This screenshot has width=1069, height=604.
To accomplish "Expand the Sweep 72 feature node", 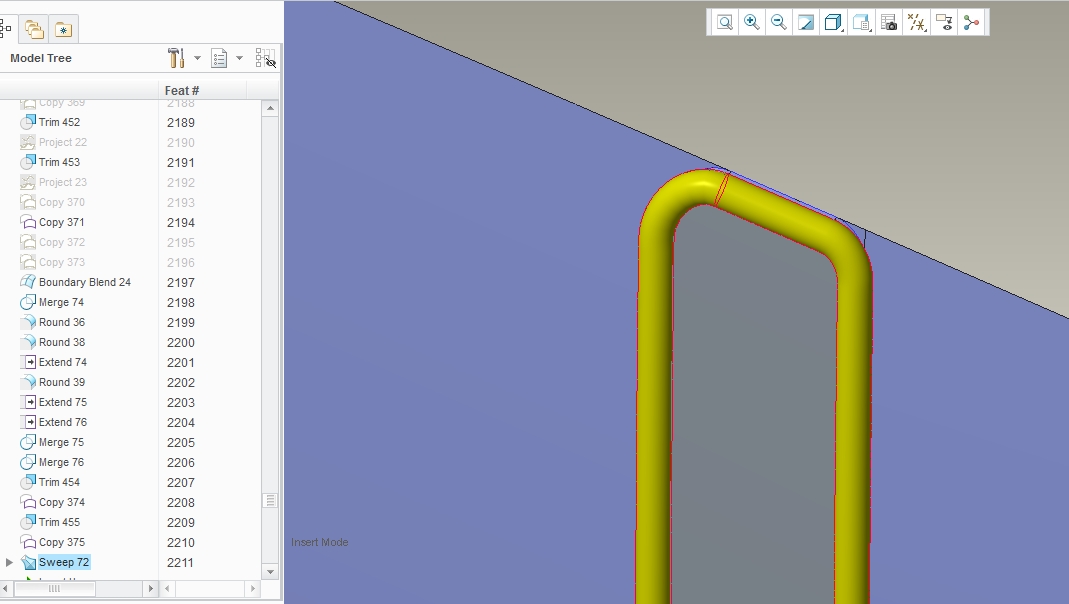I will point(9,562).
